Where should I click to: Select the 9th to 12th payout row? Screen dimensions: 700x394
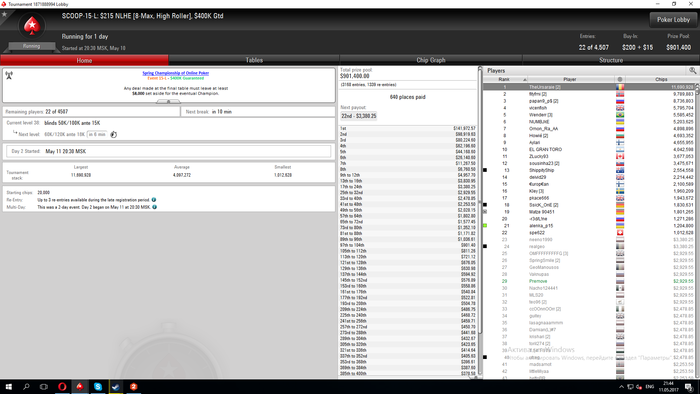pos(408,175)
